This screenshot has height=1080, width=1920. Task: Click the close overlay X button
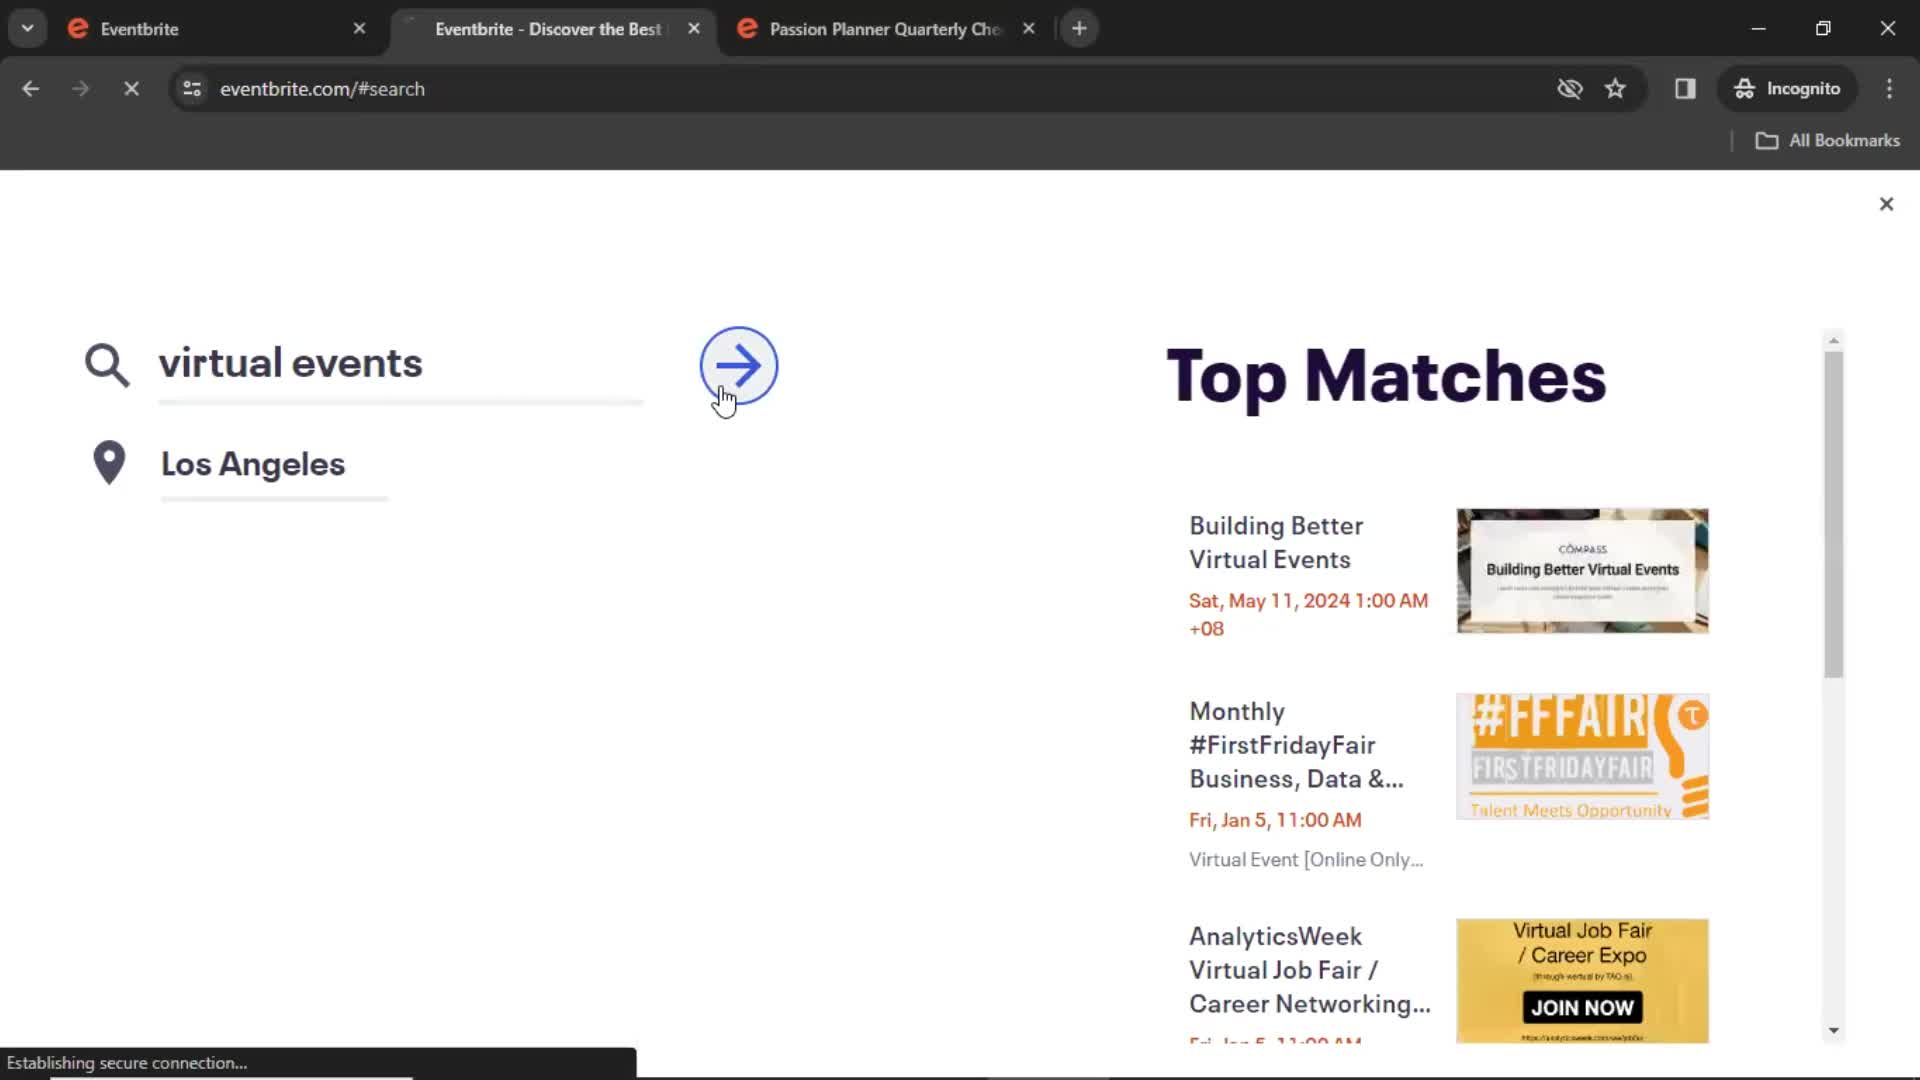coord(1886,204)
